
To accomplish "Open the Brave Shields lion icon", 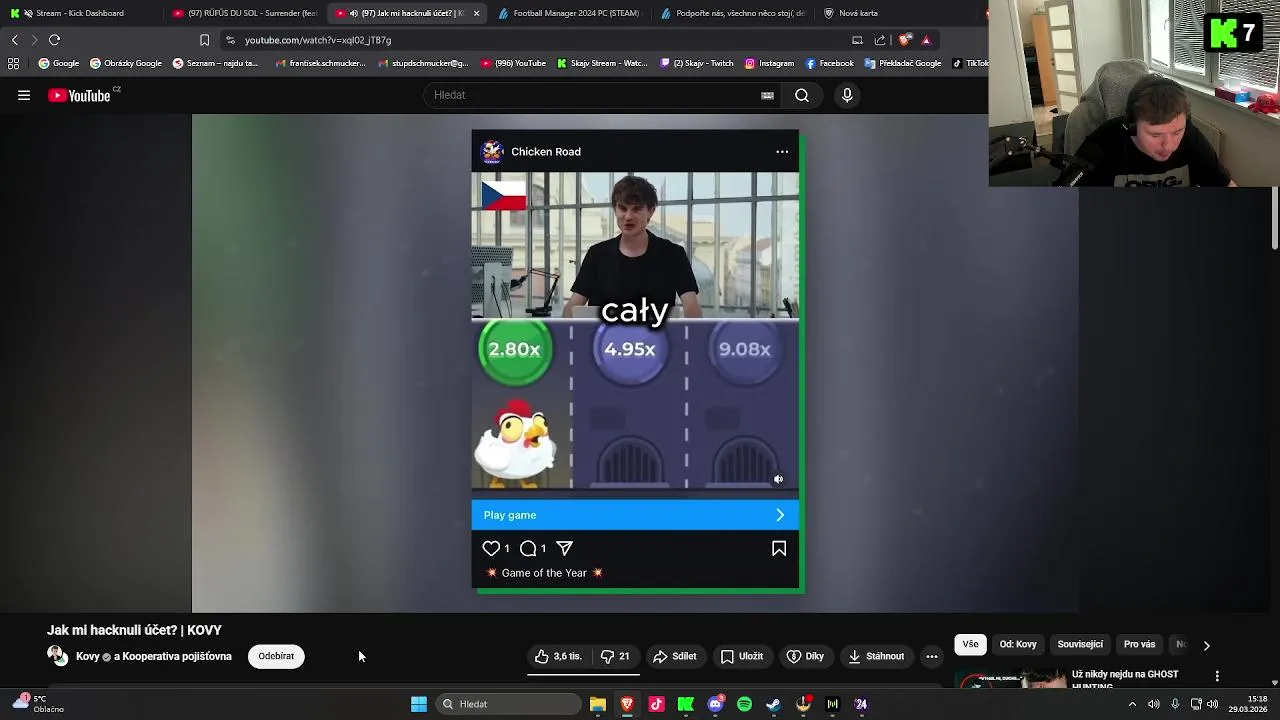I will pos(904,40).
